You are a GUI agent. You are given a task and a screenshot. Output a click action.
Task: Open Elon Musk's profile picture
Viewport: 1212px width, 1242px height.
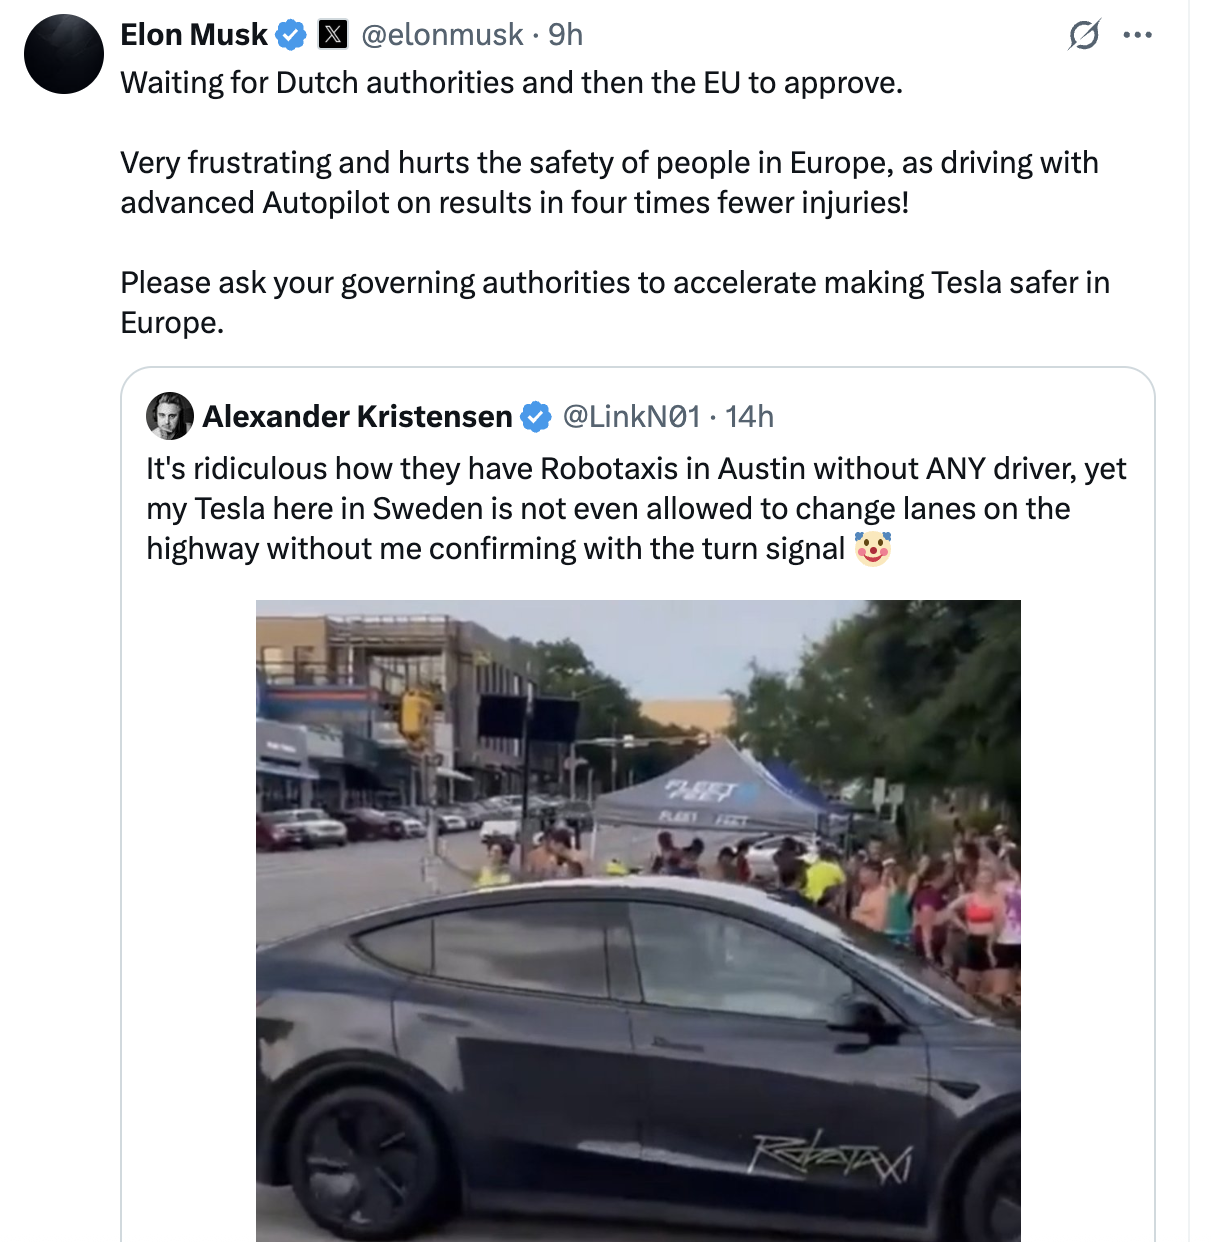(63, 54)
